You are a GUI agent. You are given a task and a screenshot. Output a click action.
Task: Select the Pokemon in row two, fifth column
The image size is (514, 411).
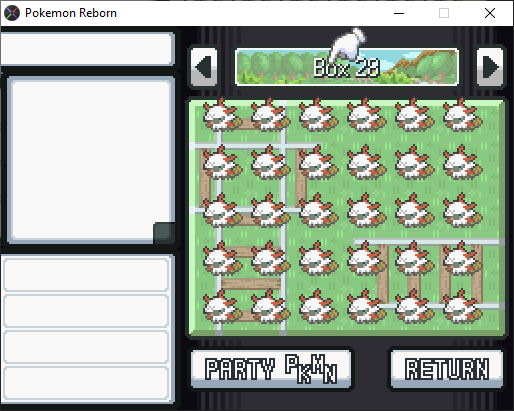(x=414, y=163)
